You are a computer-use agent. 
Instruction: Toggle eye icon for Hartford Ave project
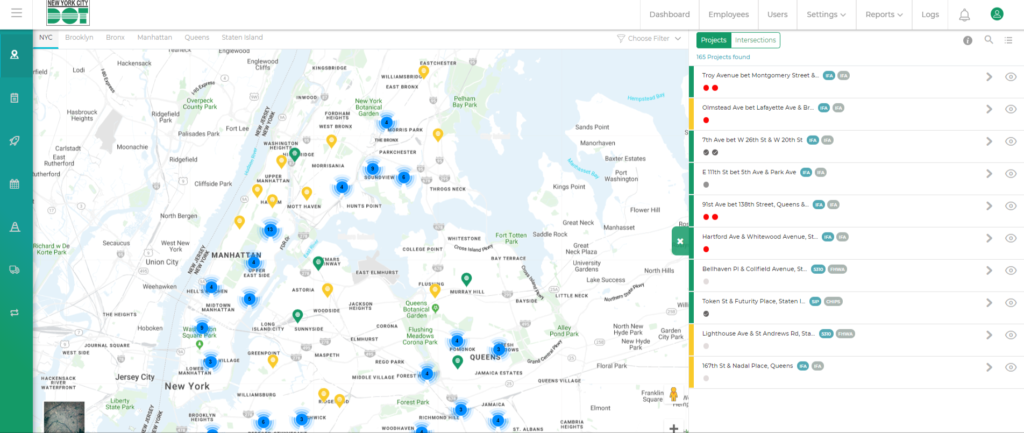tap(1010, 238)
